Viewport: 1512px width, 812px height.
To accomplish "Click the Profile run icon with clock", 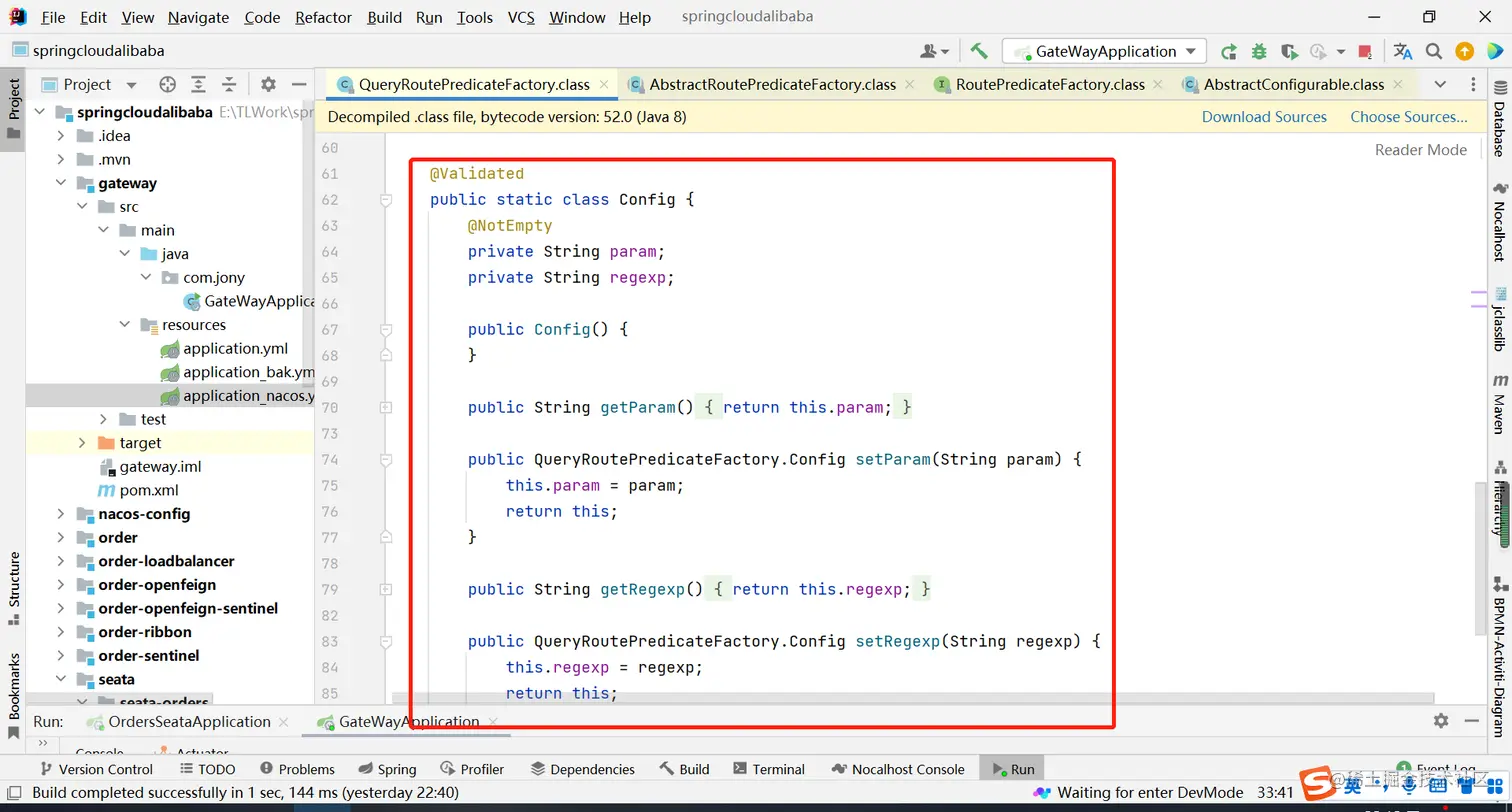I will (x=1318, y=51).
